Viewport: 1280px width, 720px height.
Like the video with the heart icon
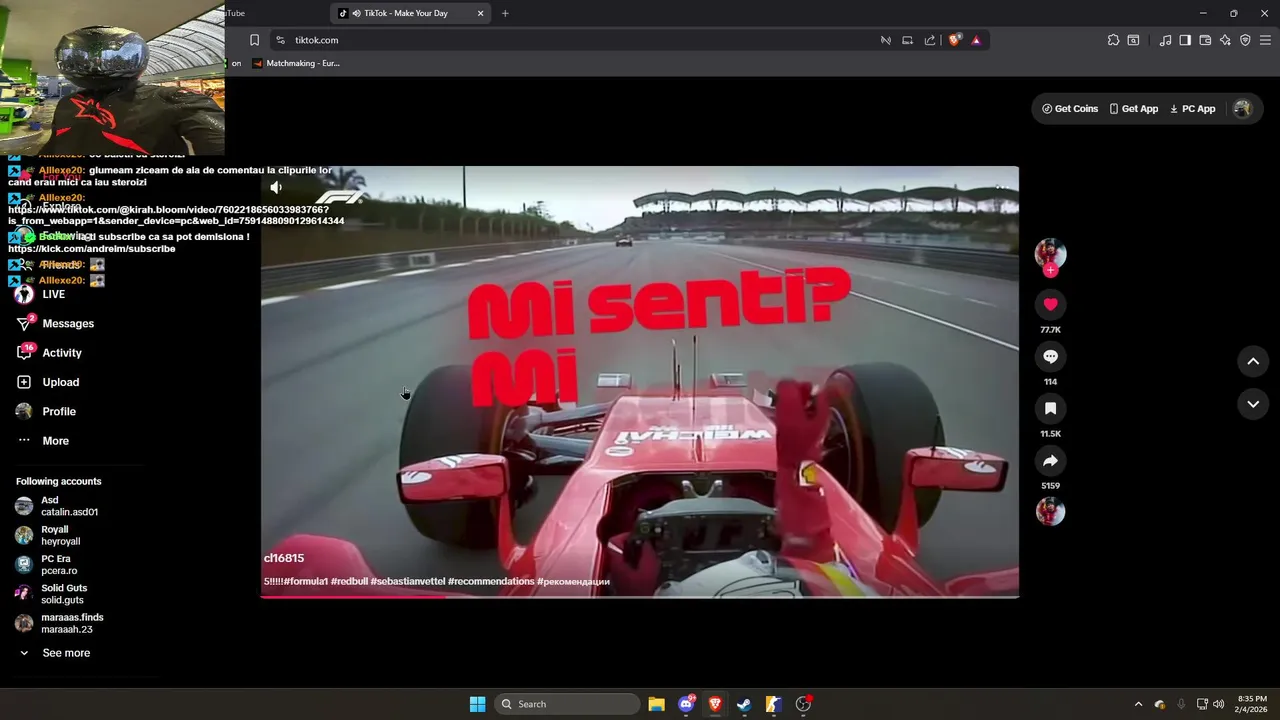[x=1050, y=304]
